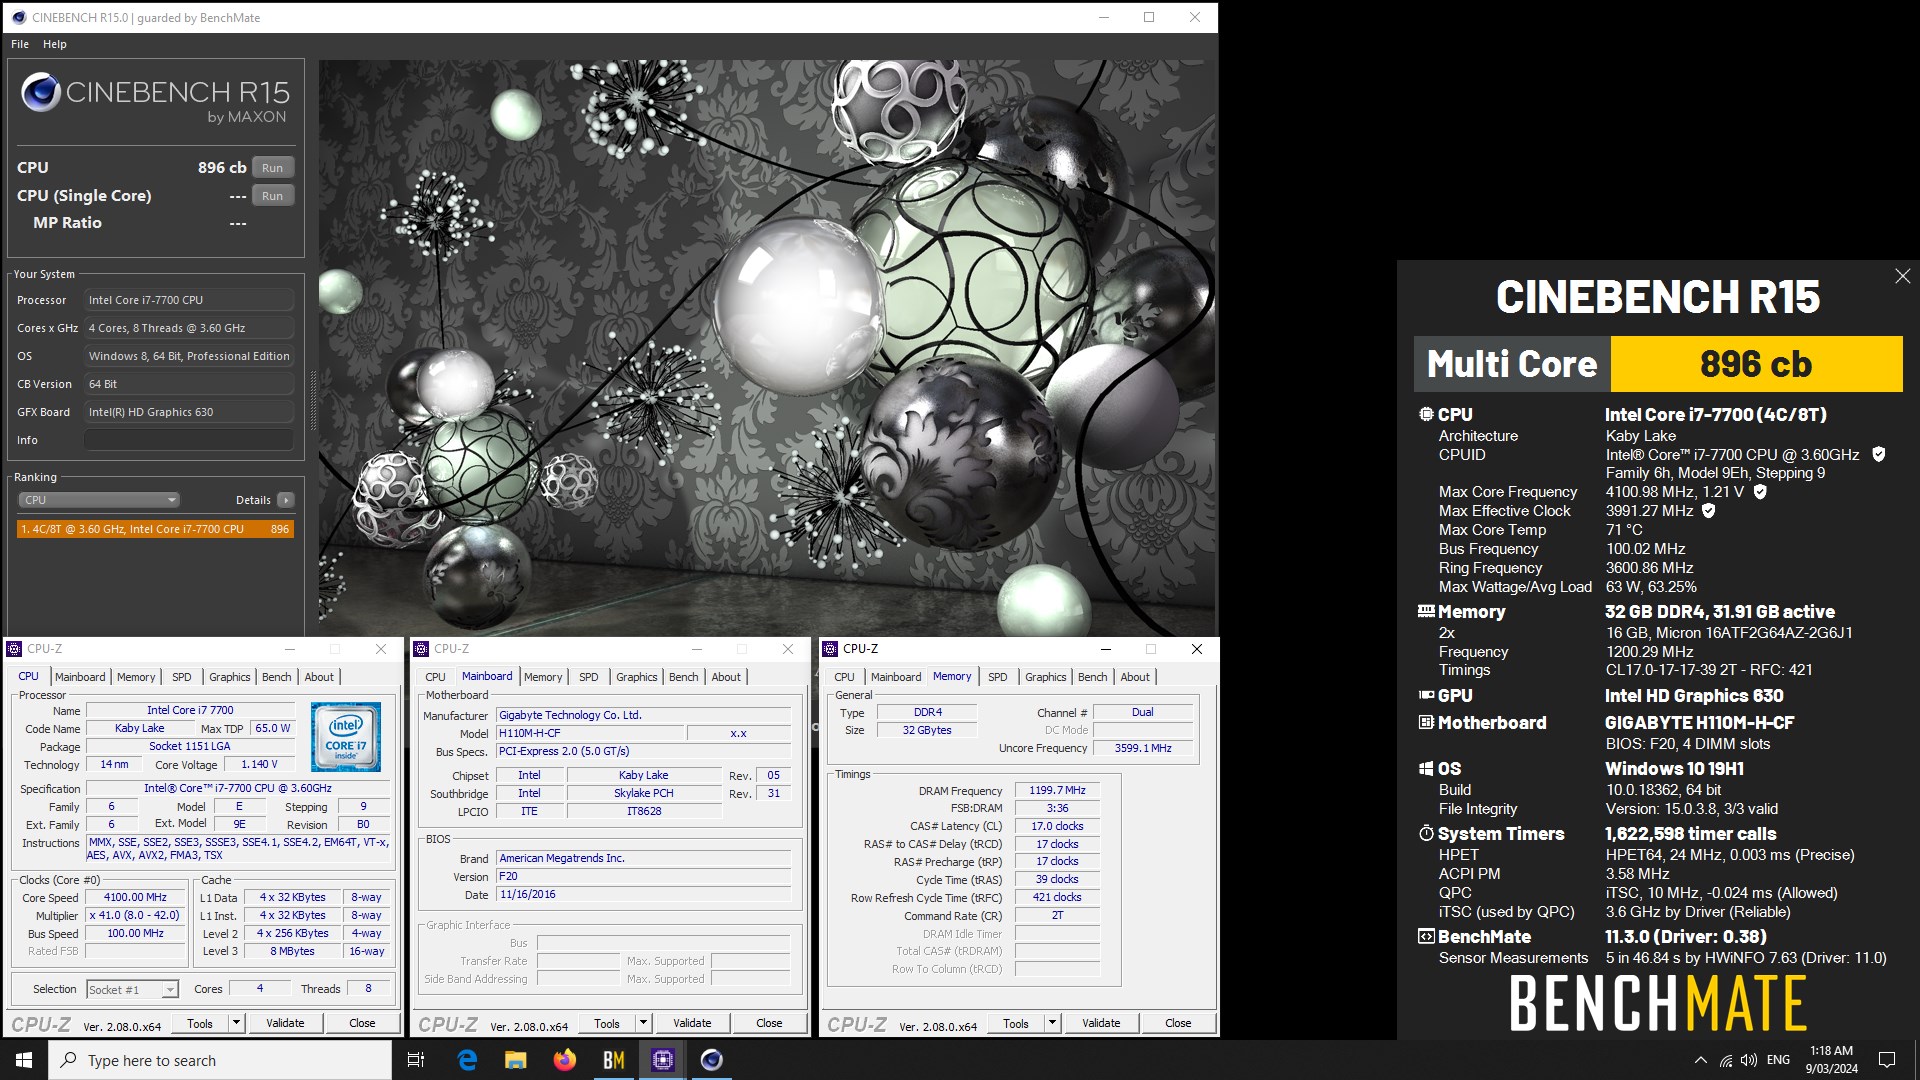Open the Windows Start menu
The image size is (1920, 1080).
[24, 1060]
